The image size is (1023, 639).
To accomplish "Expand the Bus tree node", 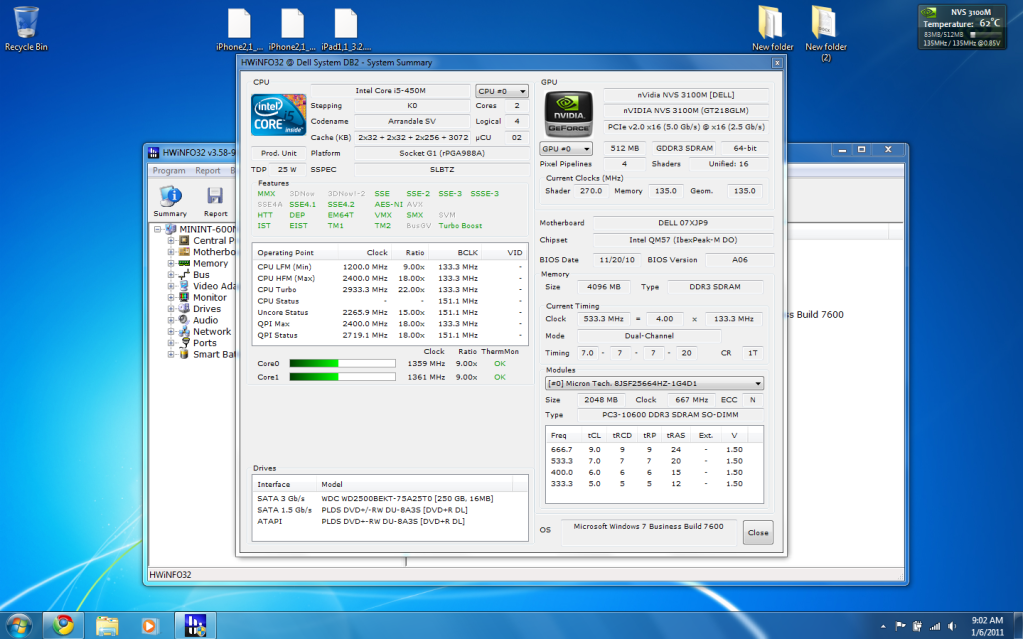I will [x=171, y=275].
